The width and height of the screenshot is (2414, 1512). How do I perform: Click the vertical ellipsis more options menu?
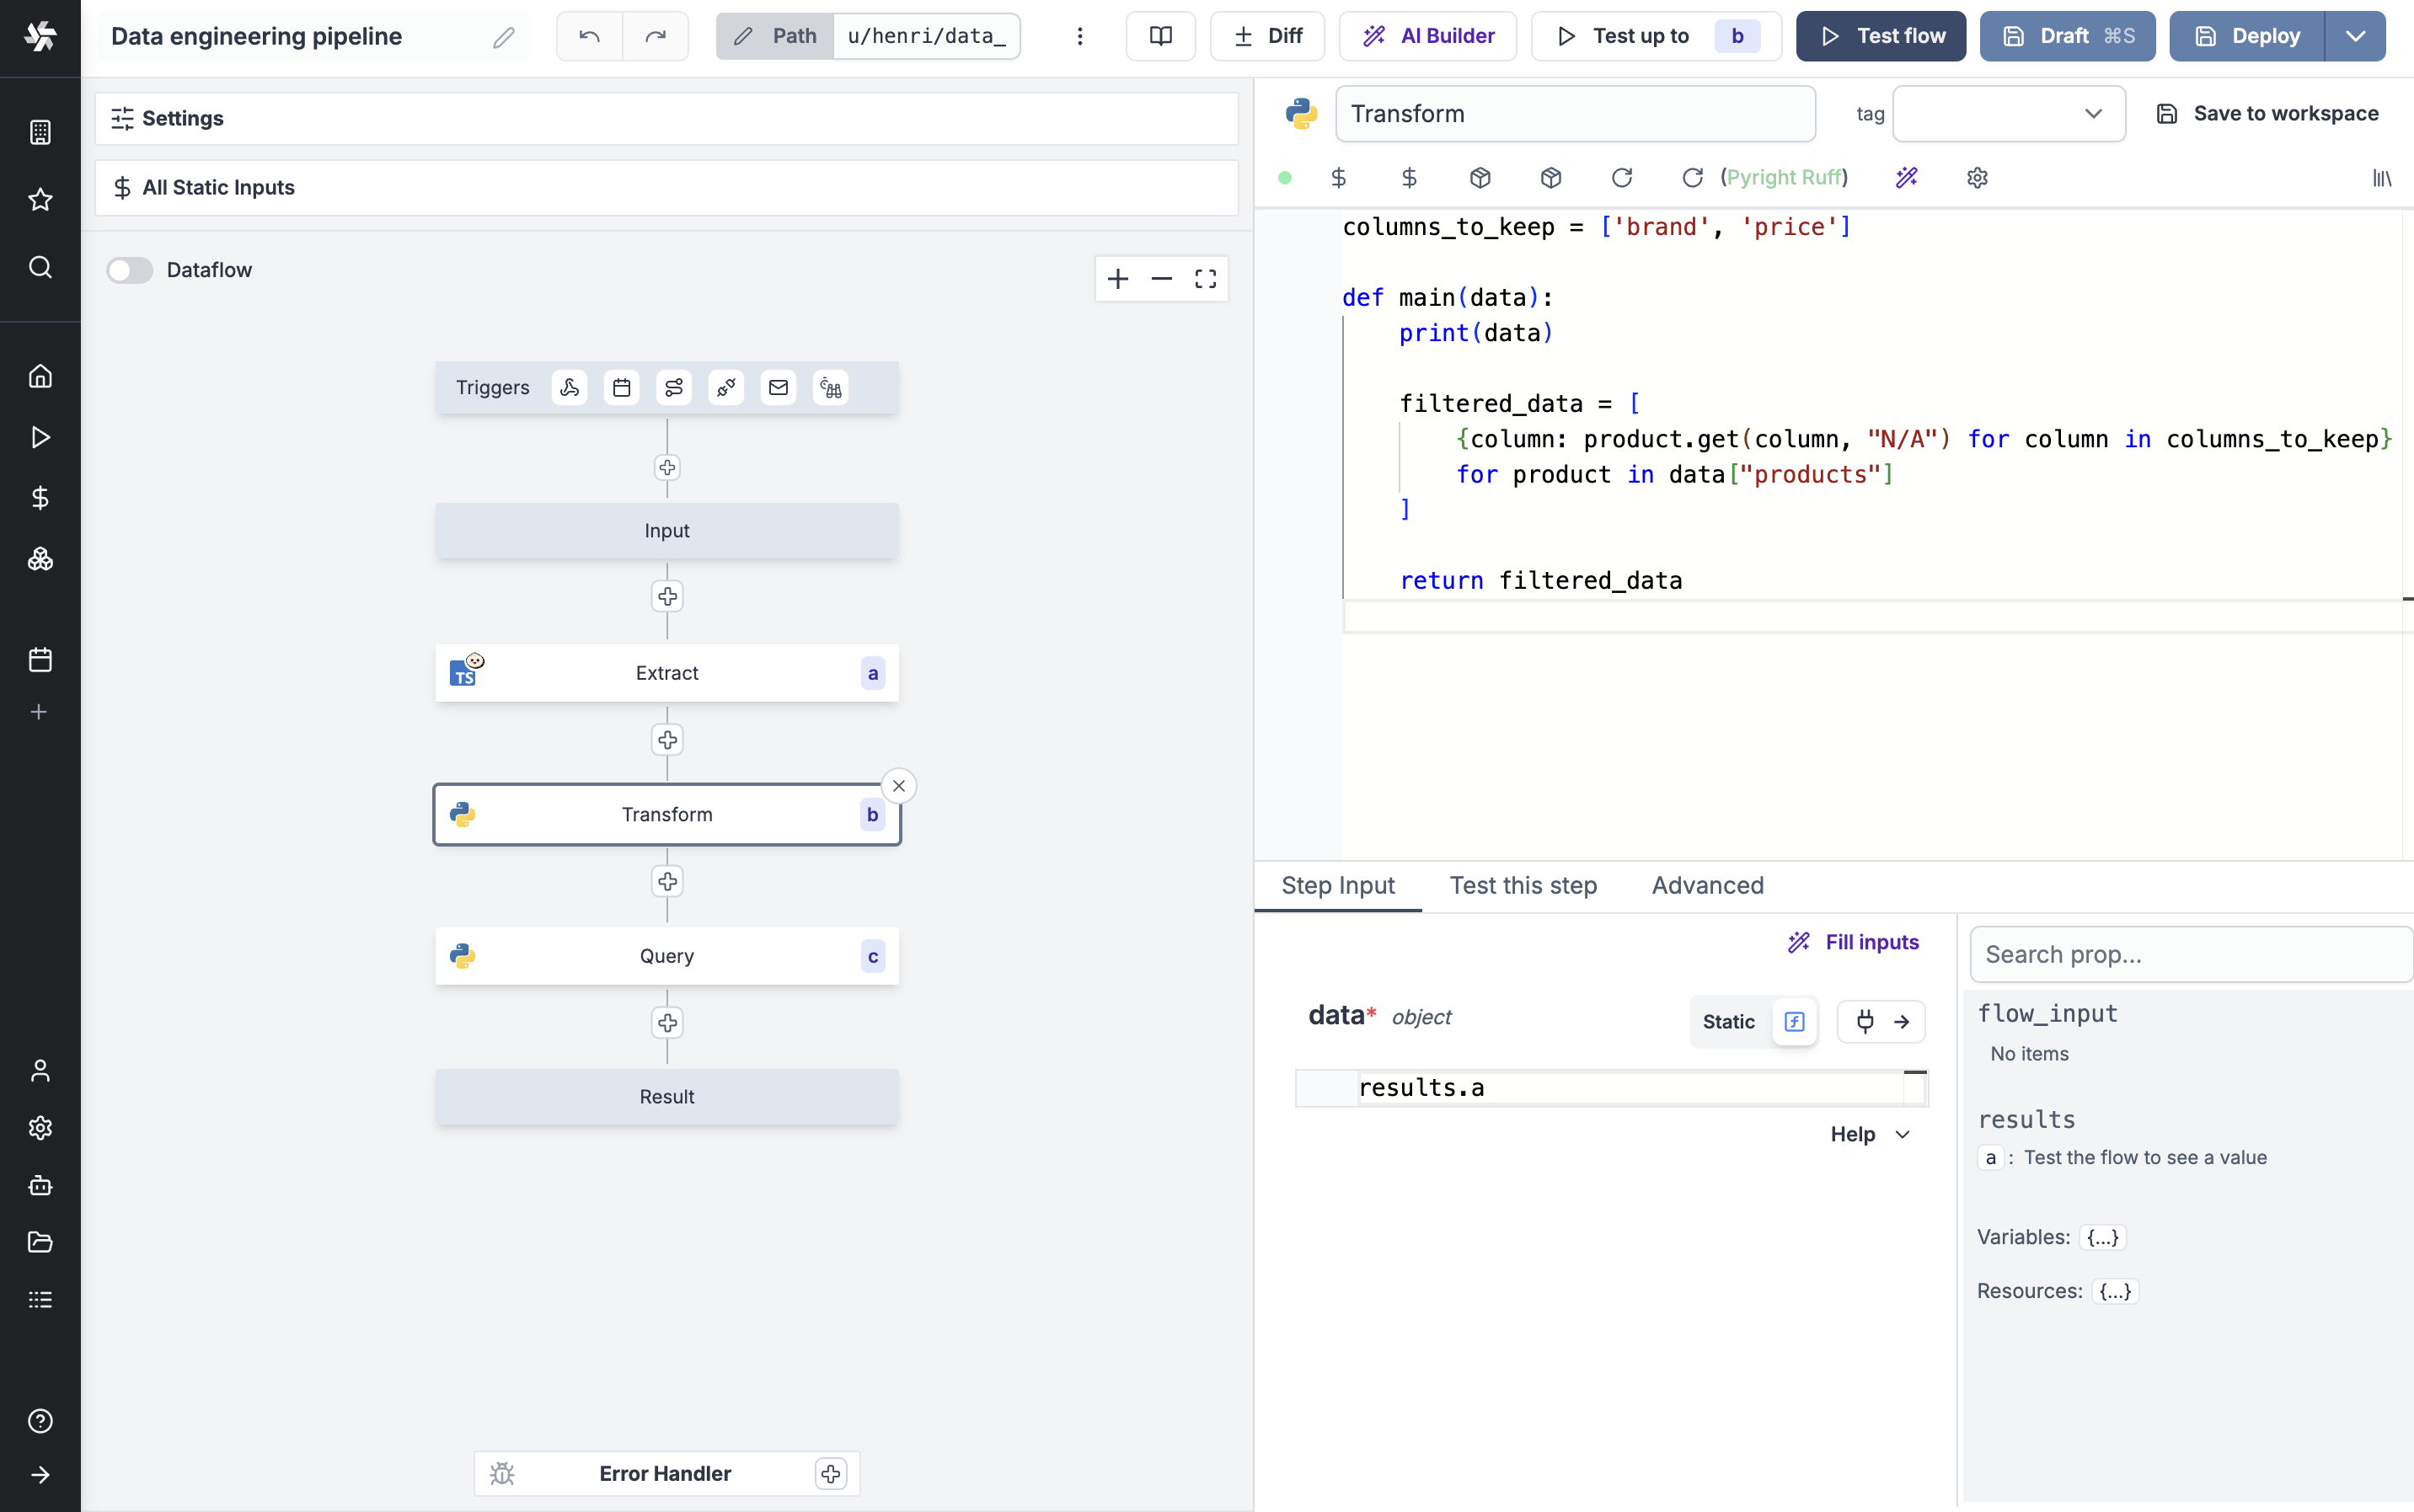click(1080, 36)
